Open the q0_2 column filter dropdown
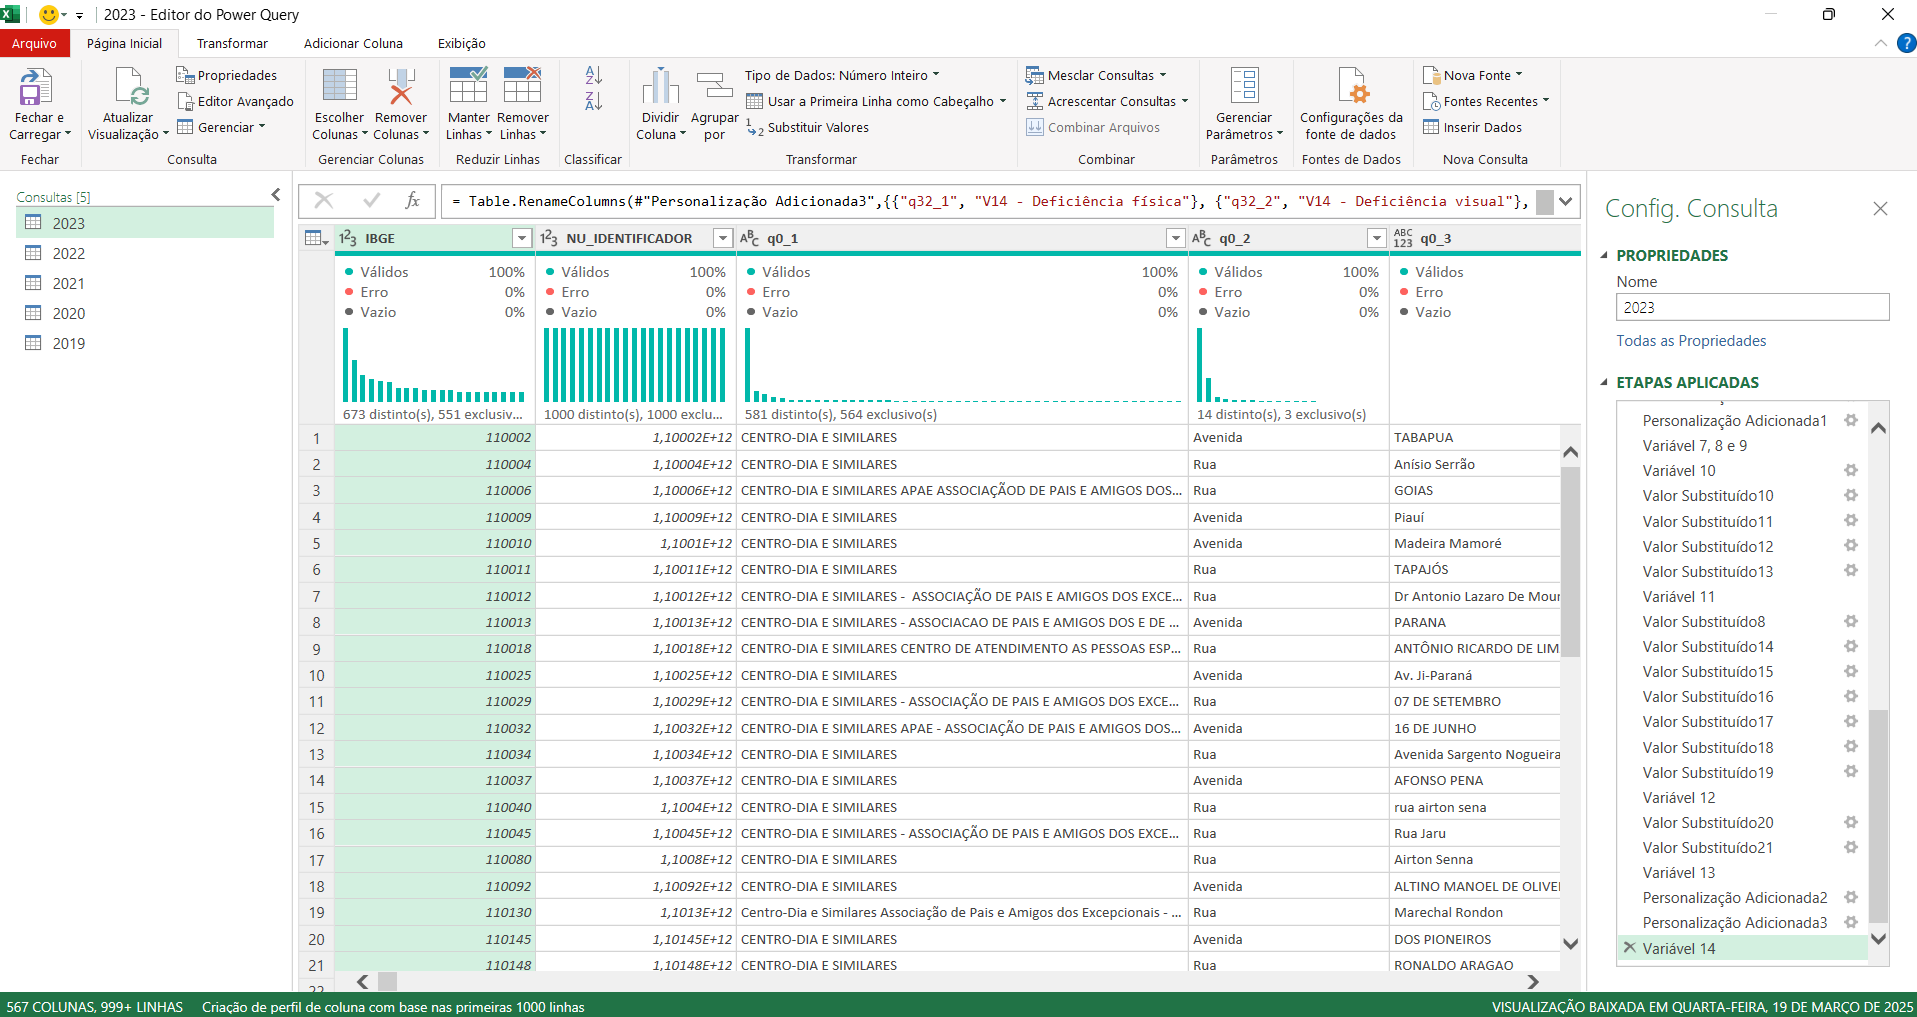The image size is (1917, 1017). pyautogui.click(x=1377, y=238)
